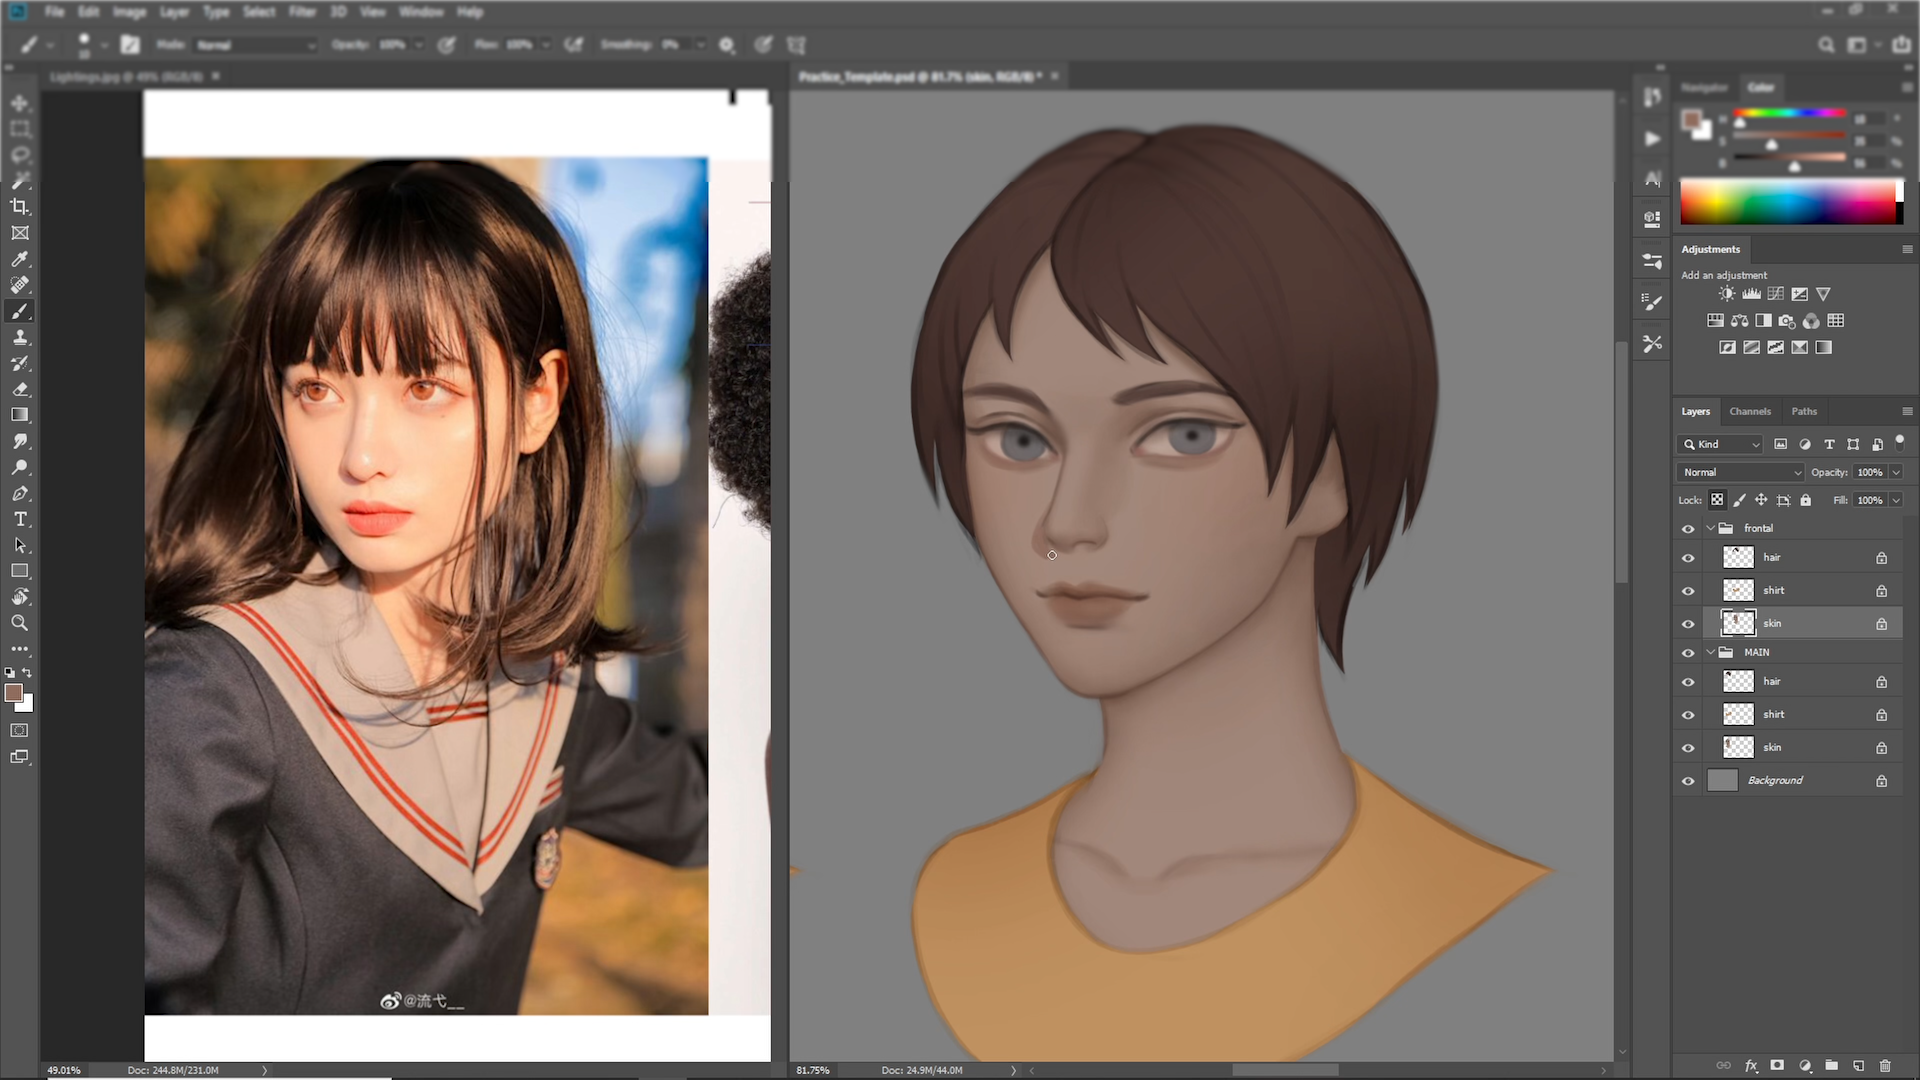Switch to the Channels tab
1920x1080 pixels.
(x=1750, y=411)
